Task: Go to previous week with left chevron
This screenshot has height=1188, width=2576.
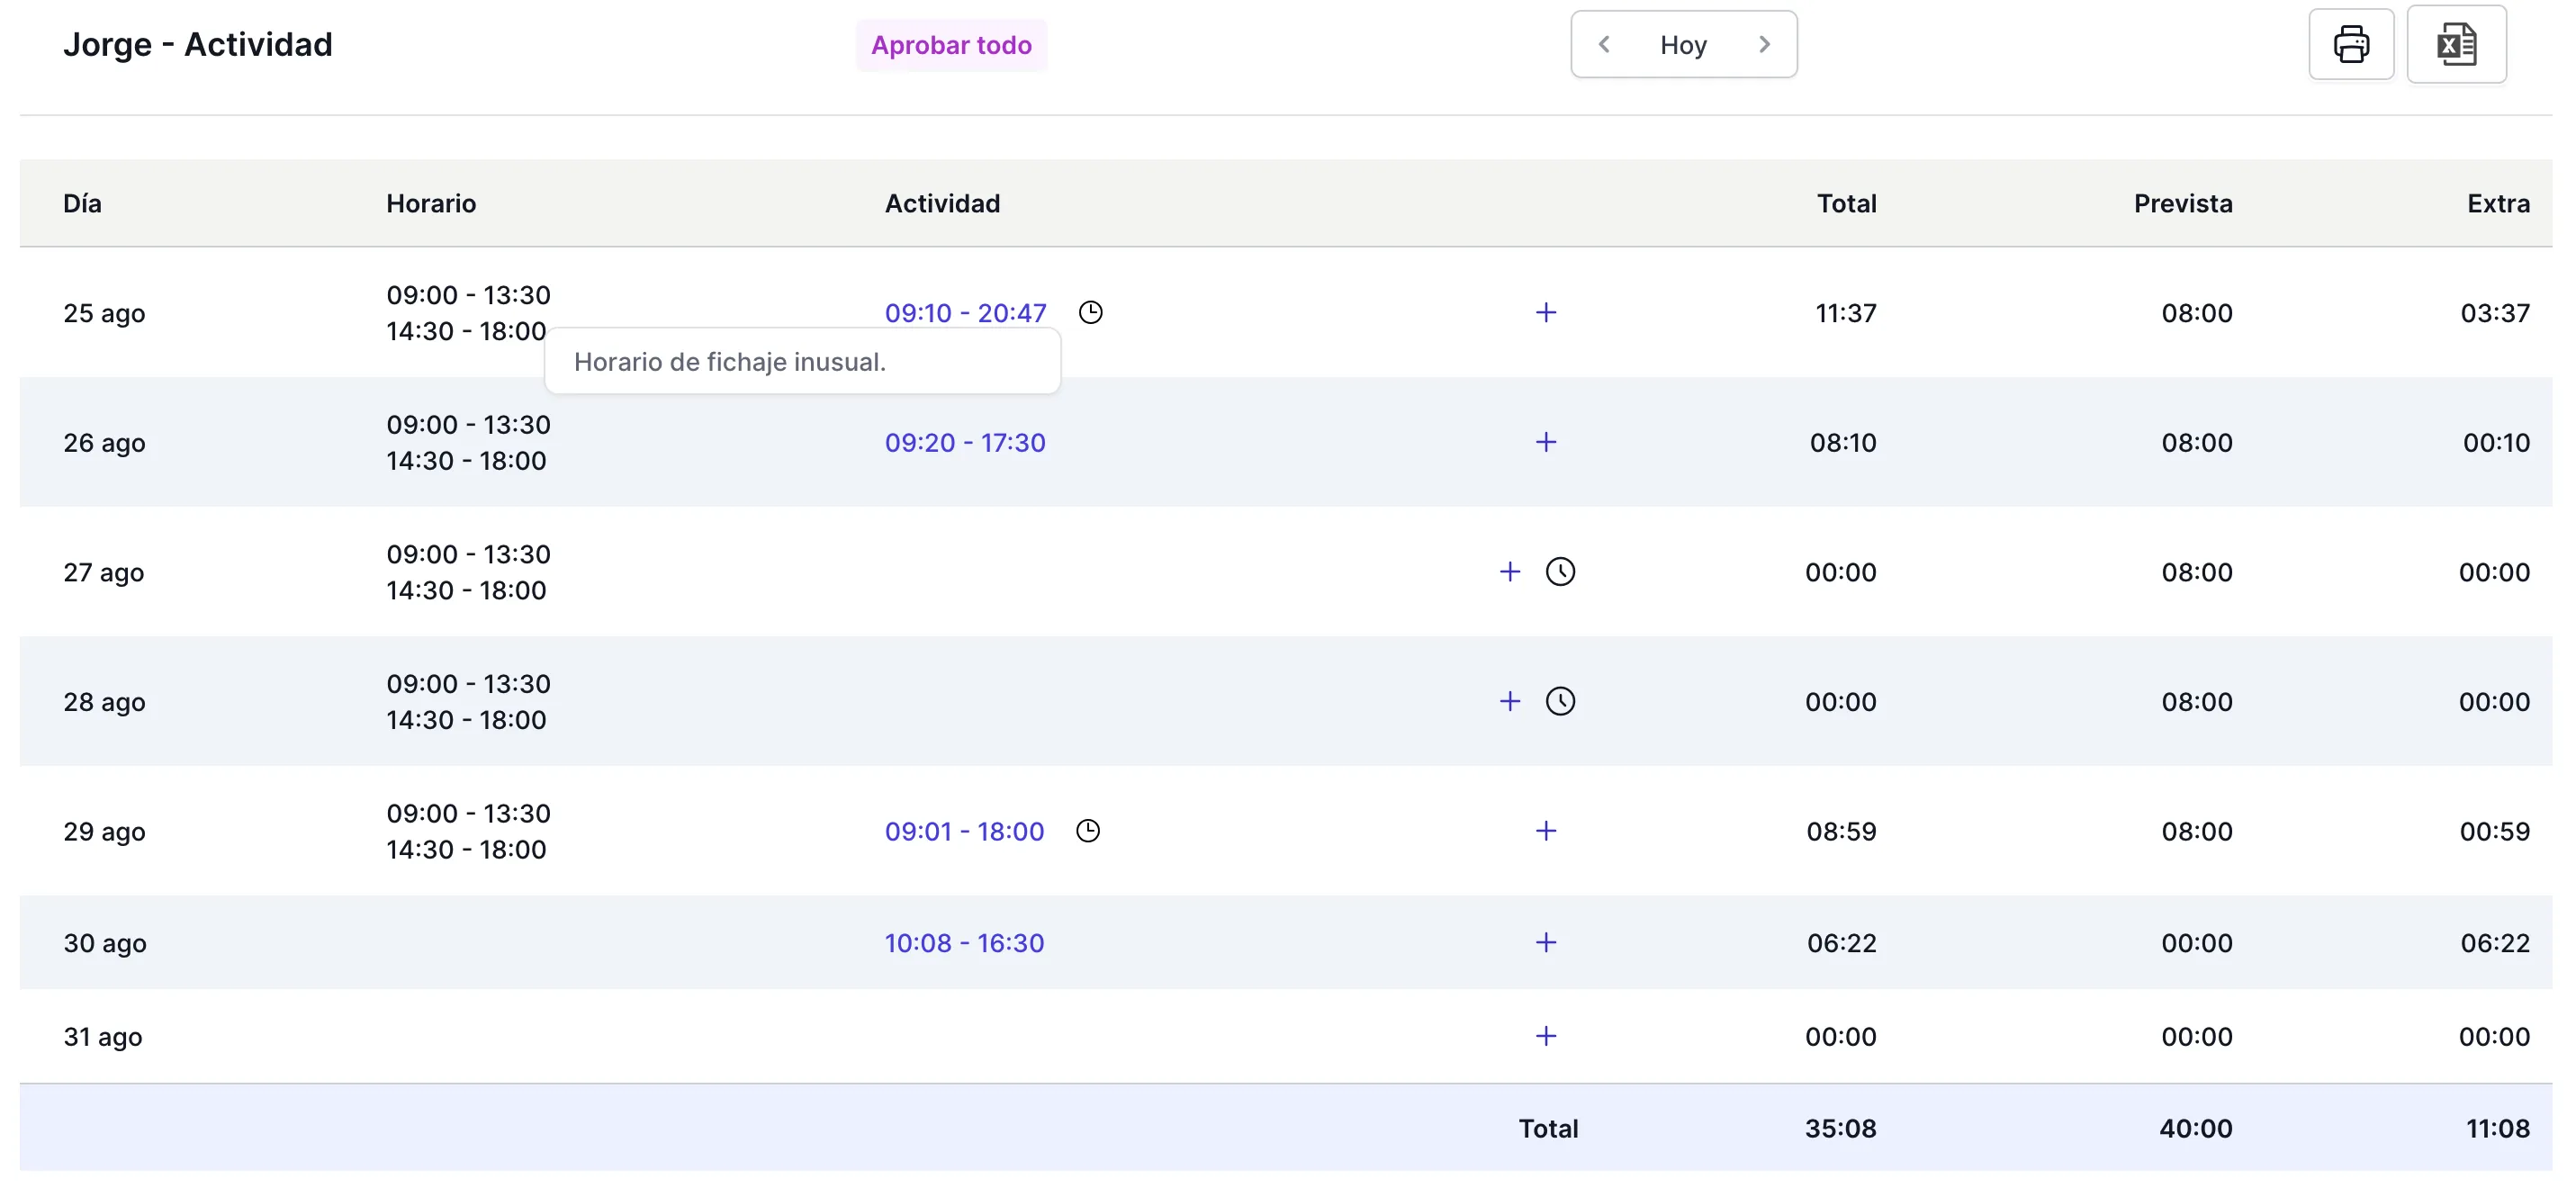Action: click(1604, 45)
